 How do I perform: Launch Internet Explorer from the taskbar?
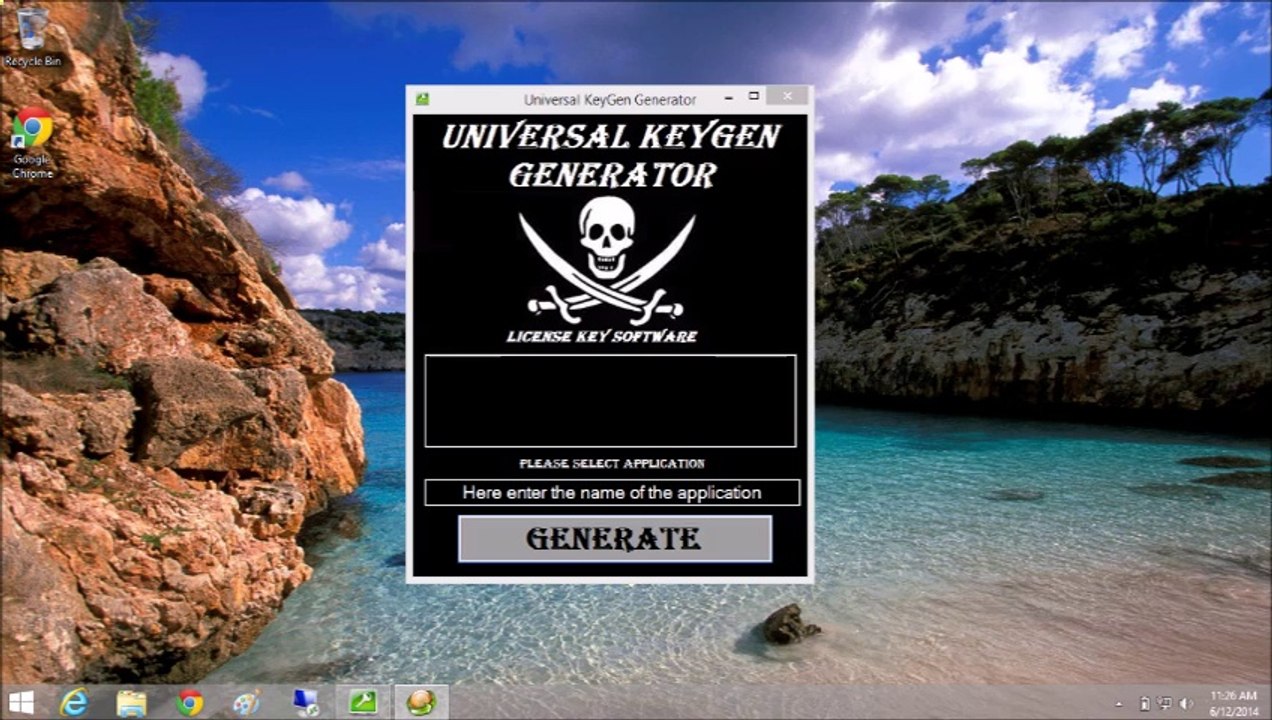[x=74, y=702]
